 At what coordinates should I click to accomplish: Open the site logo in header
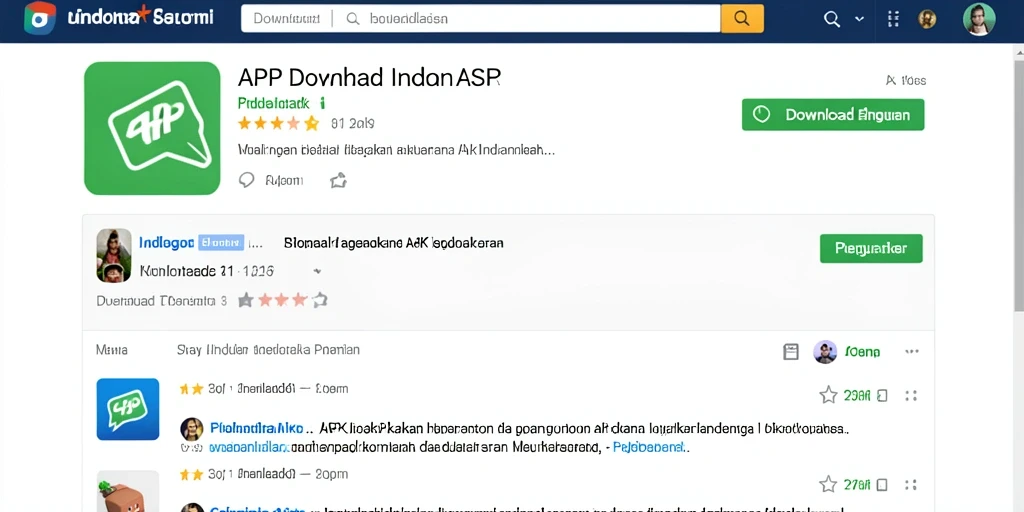40,18
